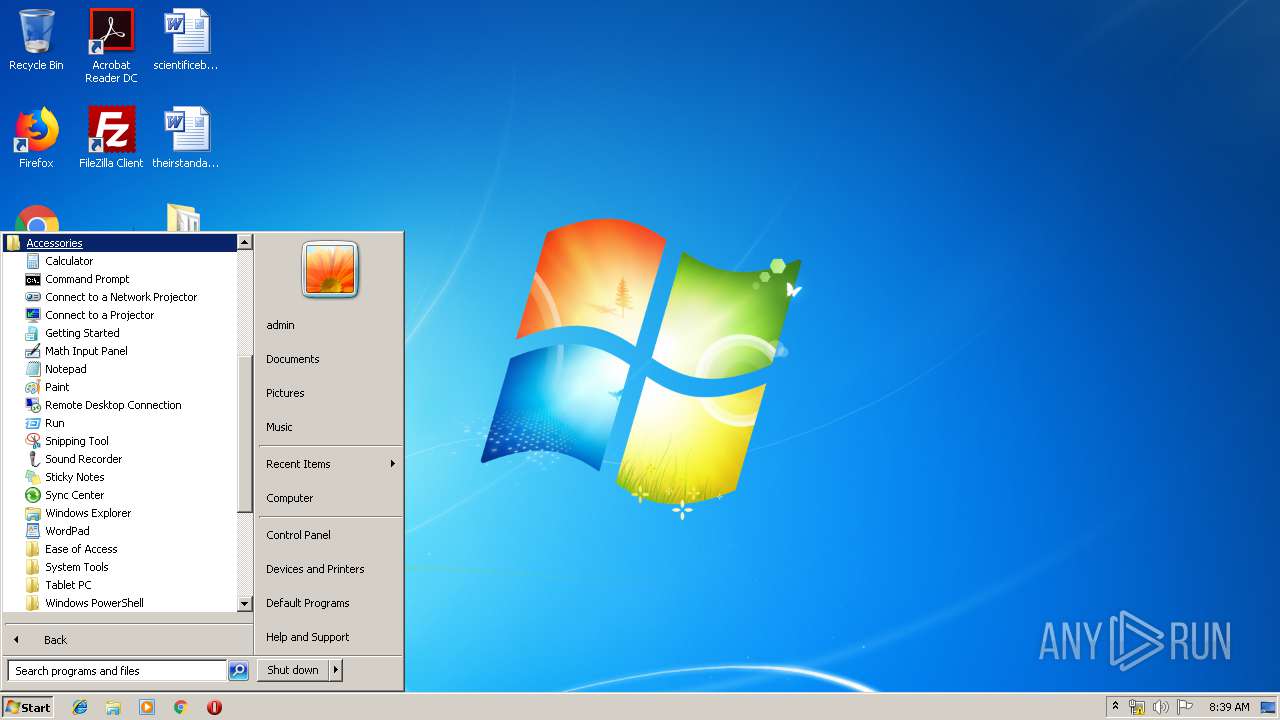
Task: Open the Shut down options arrow
Action: click(336, 670)
